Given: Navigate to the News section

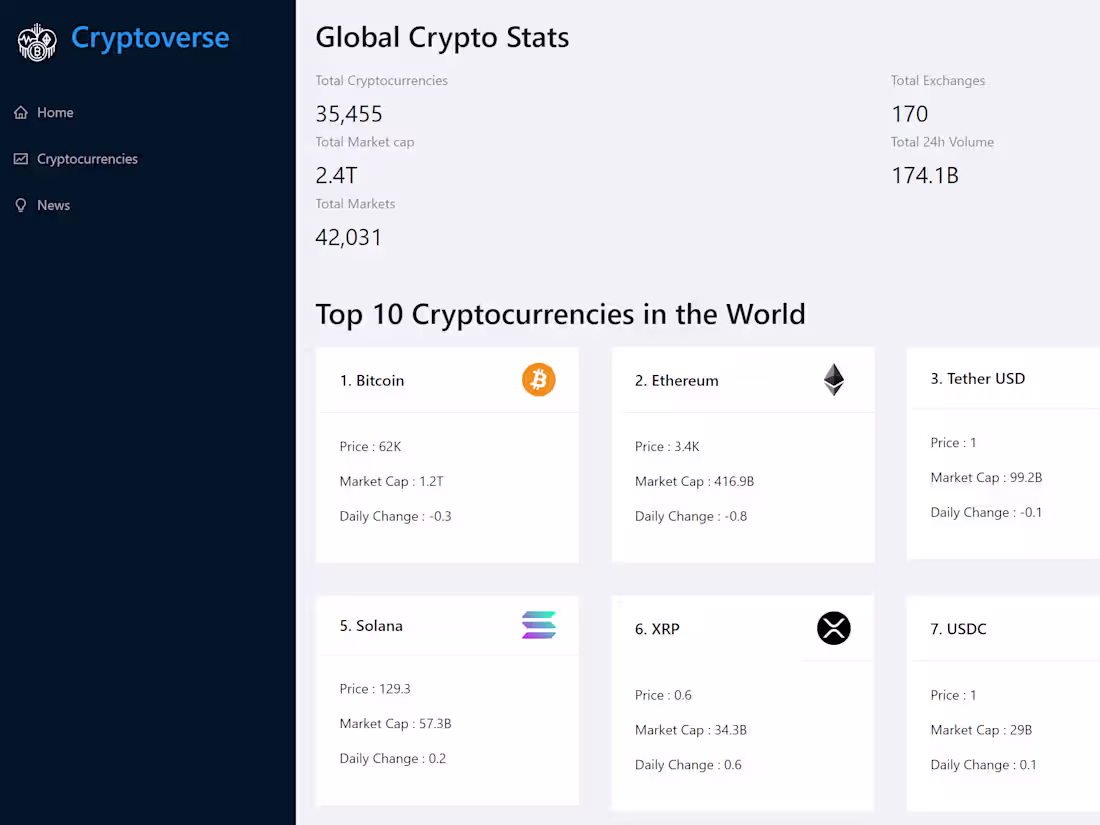Looking at the screenshot, I should click(54, 205).
